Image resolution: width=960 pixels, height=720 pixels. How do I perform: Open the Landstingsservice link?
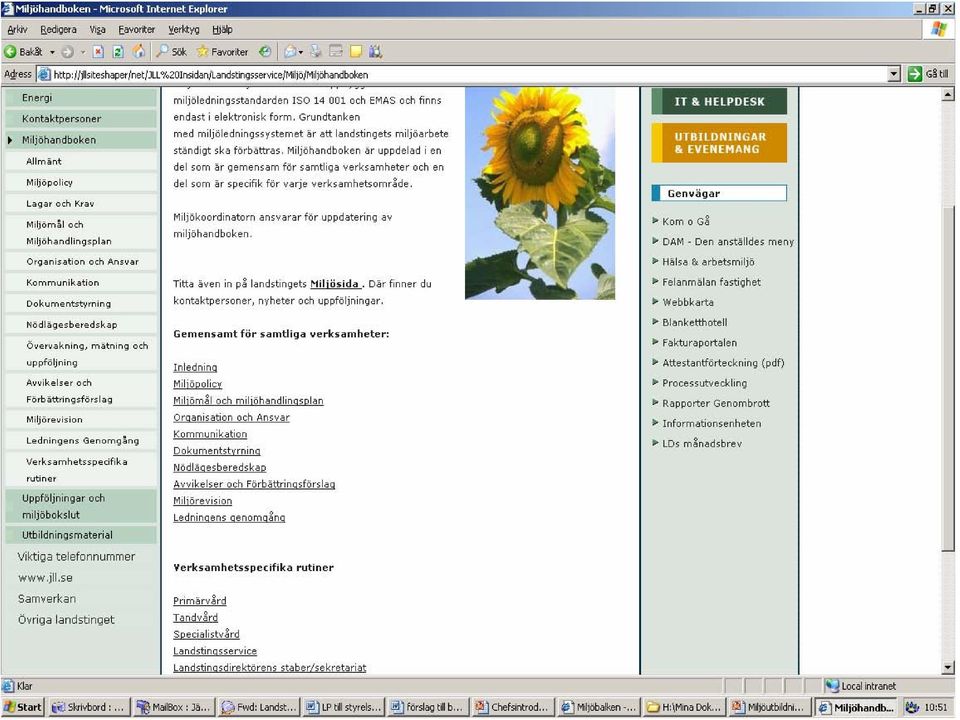pos(215,651)
